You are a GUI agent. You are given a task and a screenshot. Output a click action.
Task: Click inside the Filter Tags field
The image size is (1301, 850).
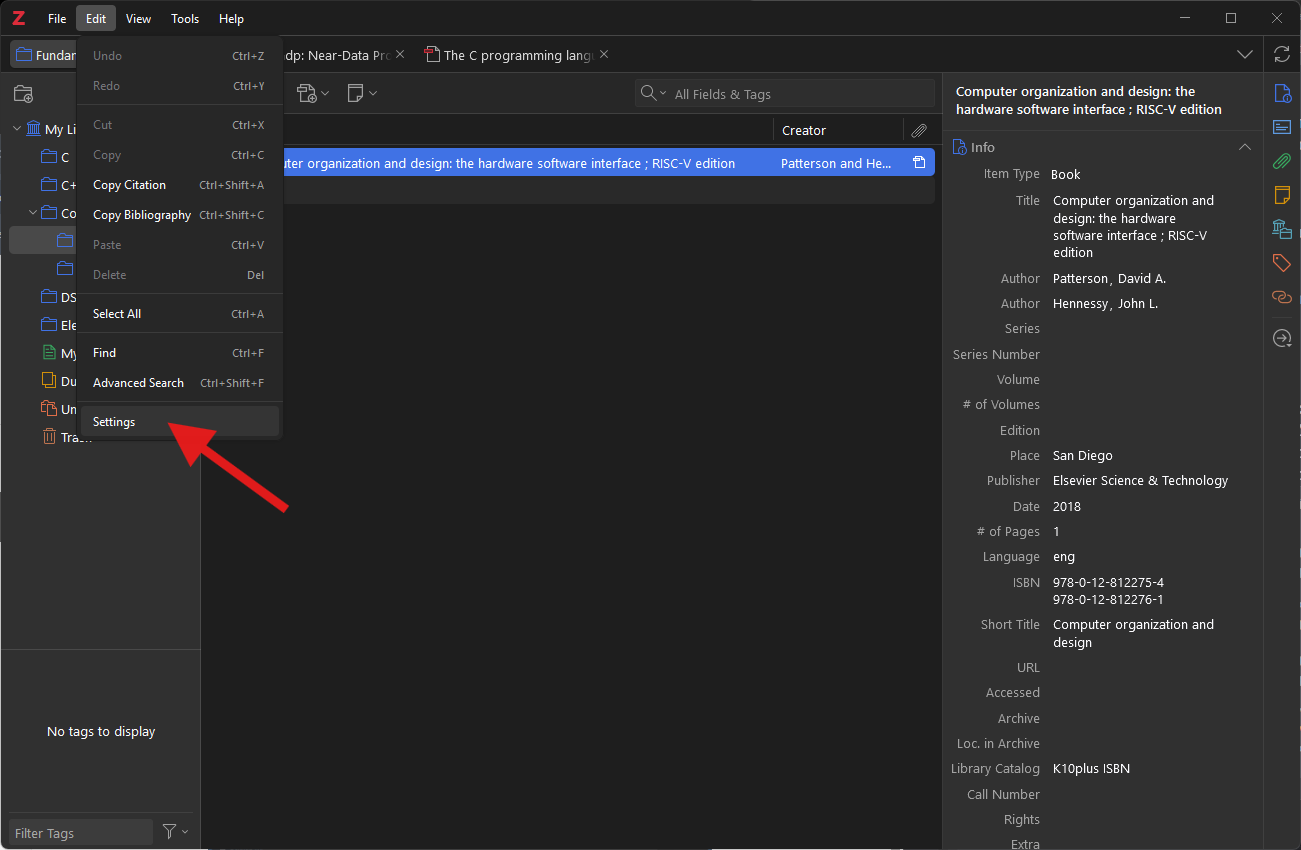[x=80, y=831]
